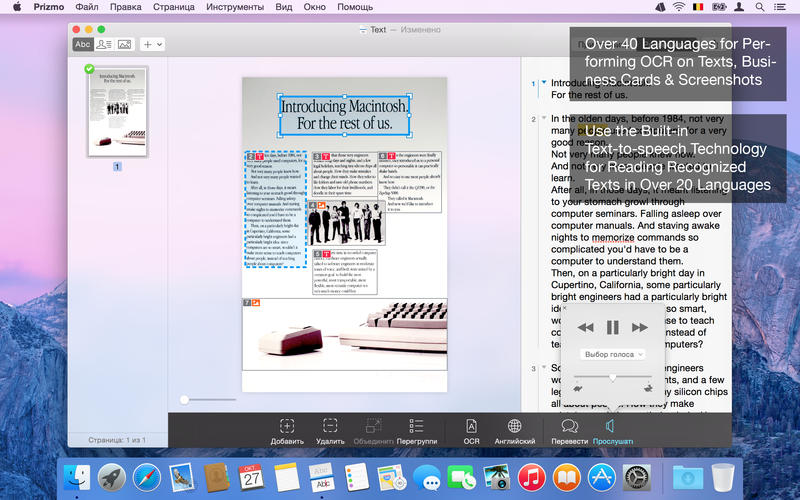Open Finder from the Dock

[77, 478]
